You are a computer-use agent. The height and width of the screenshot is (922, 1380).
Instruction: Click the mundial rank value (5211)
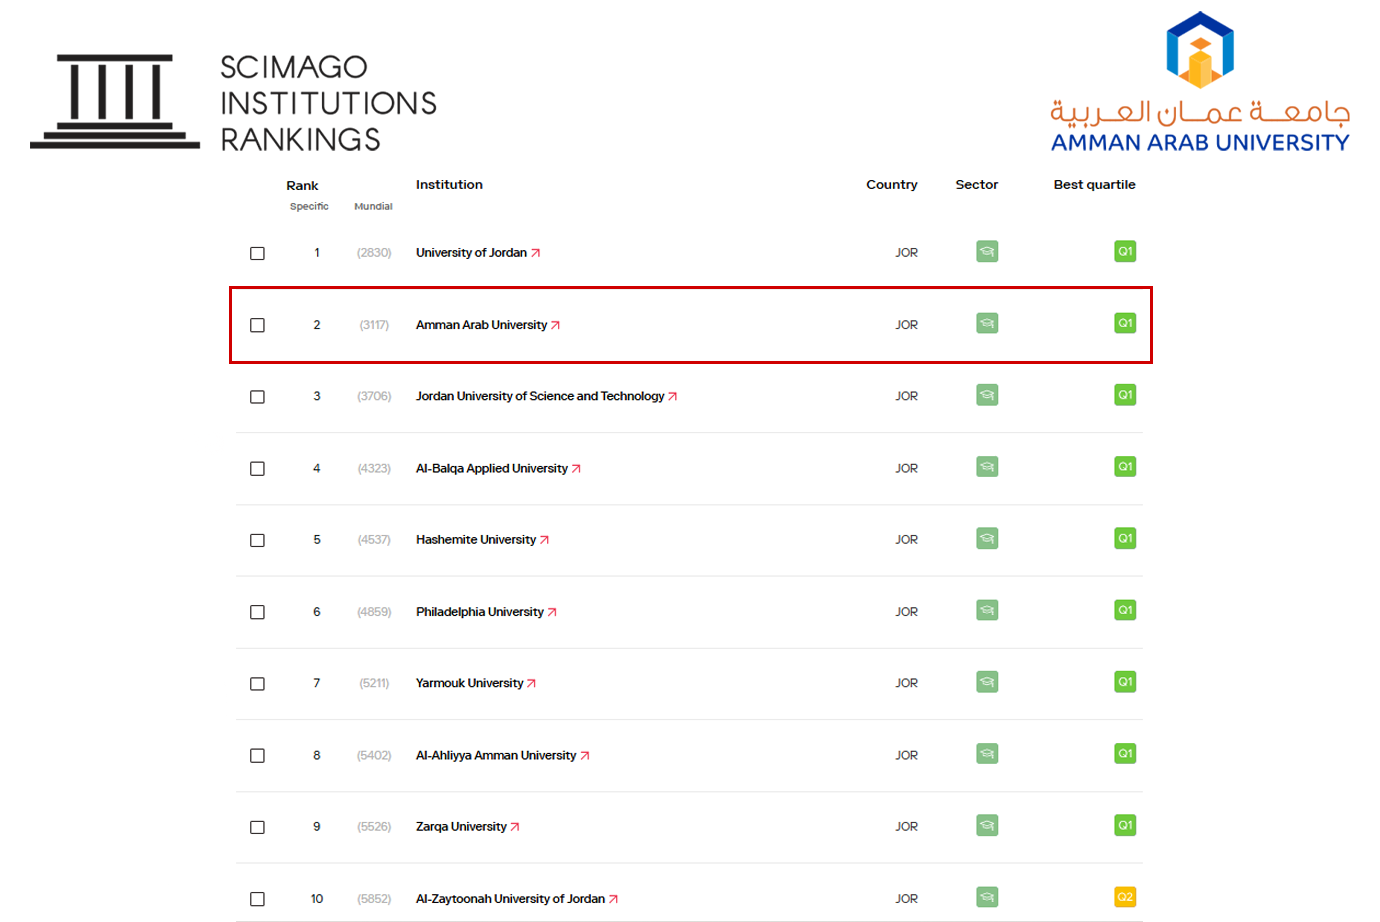(x=374, y=684)
